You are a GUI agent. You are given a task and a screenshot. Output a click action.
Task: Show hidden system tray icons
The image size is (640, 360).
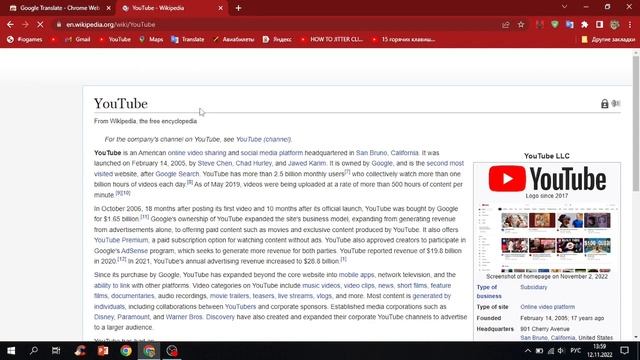click(x=528, y=351)
